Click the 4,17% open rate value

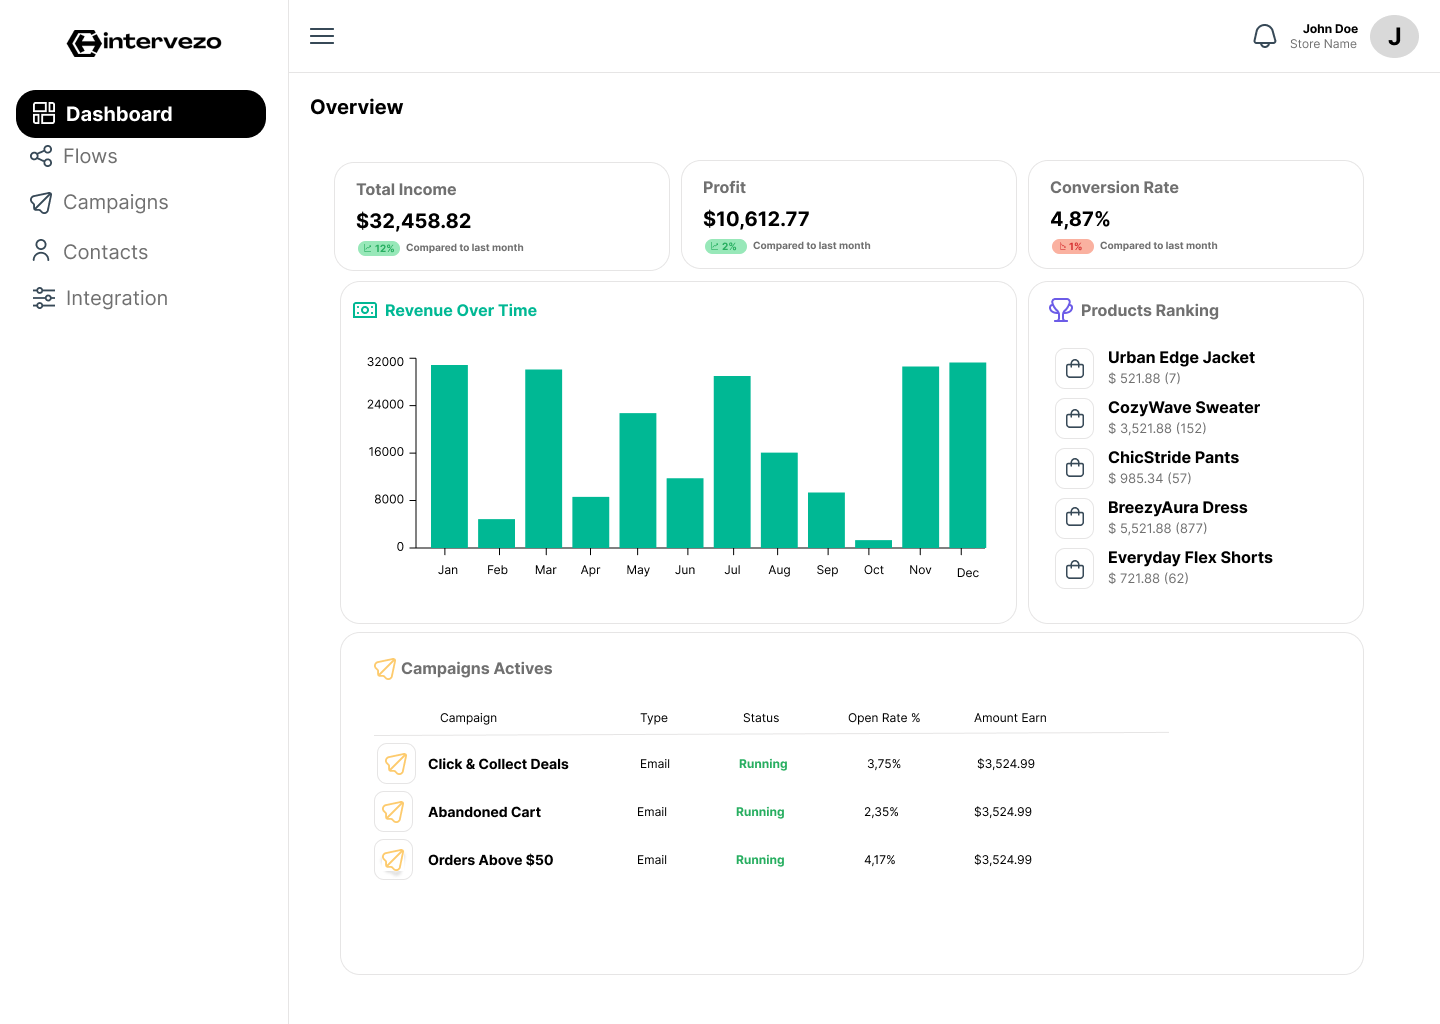[880, 860]
